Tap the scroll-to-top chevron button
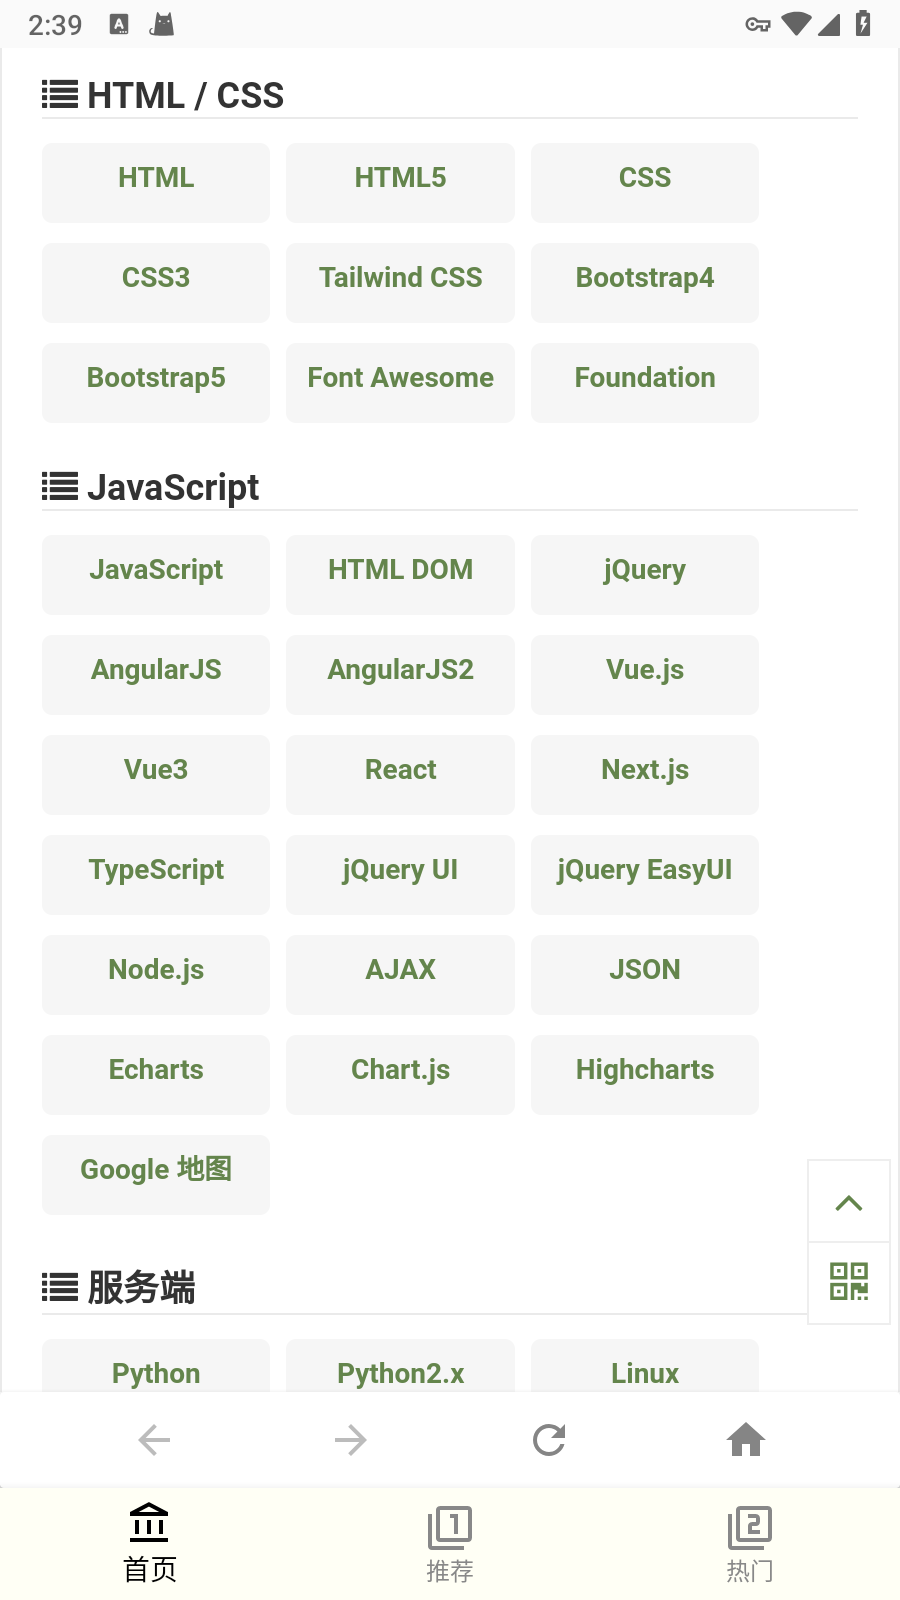Viewport: 900px width, 1600px height. pos(849,1202)
